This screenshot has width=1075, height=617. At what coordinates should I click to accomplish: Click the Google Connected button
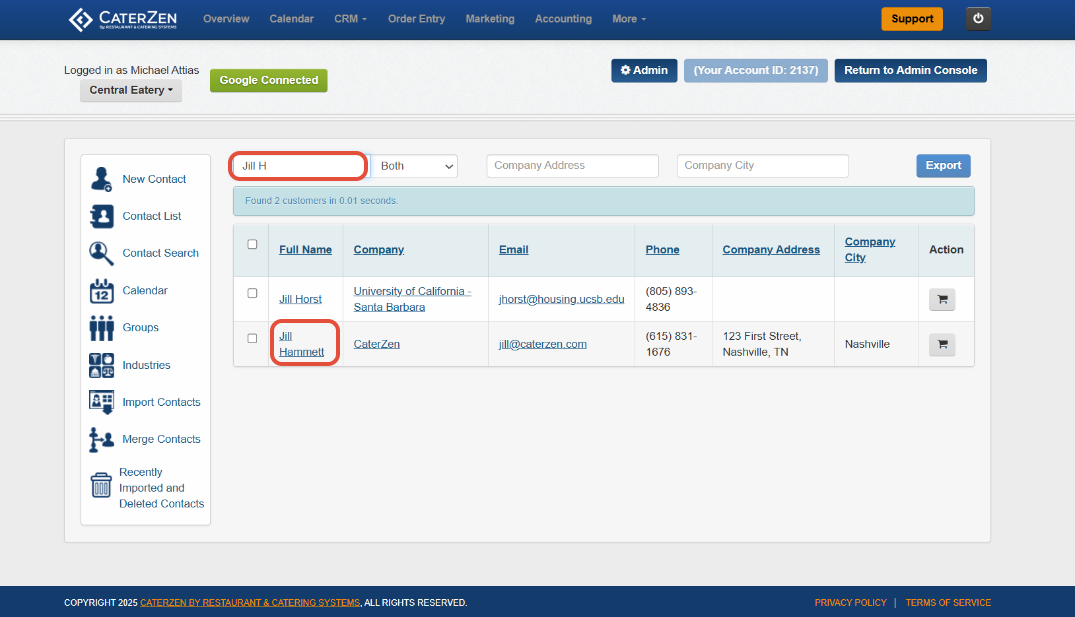point(269,80)
